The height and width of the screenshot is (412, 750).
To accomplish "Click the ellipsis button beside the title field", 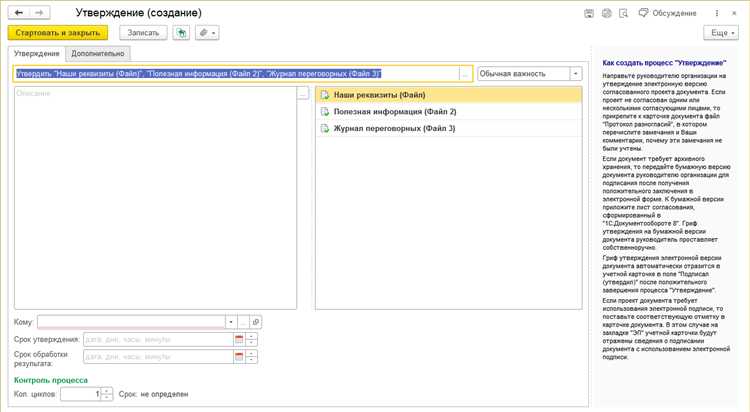I will click(x=465, y=74).
